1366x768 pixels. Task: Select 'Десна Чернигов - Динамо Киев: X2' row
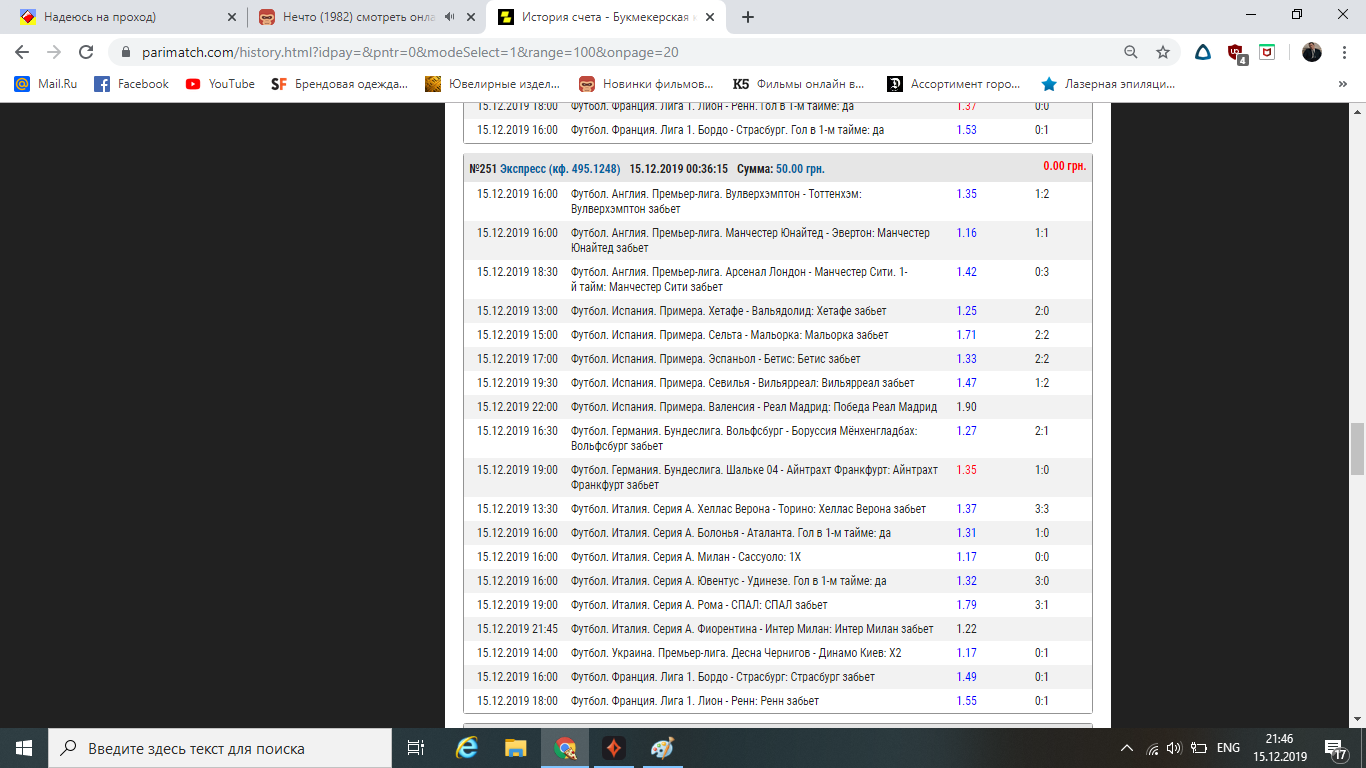click(778, 653)
